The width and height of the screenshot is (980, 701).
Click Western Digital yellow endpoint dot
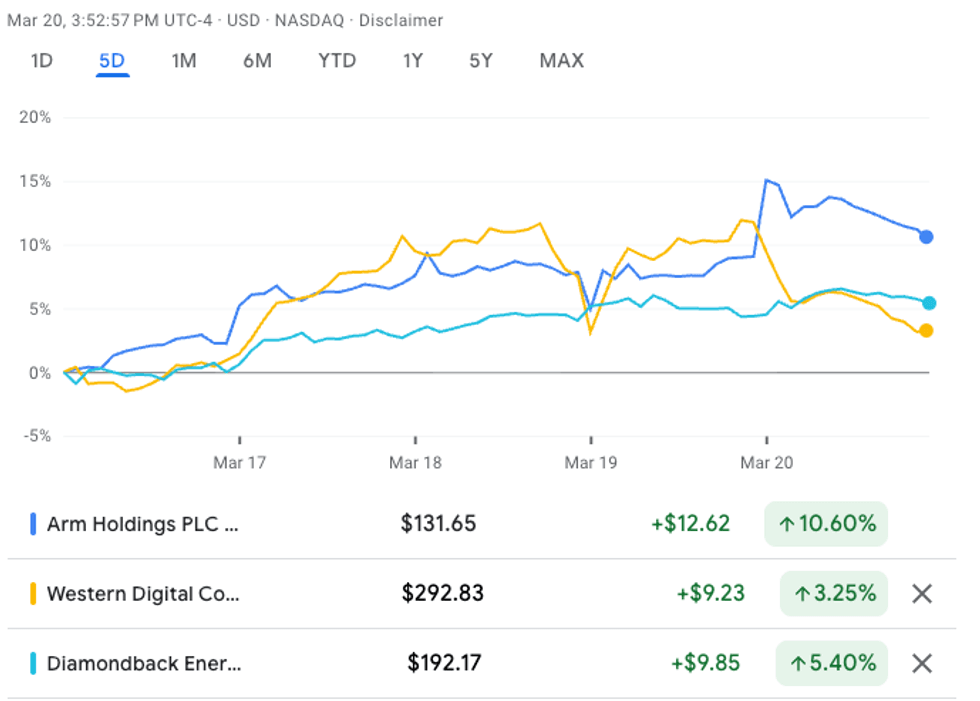927,331
